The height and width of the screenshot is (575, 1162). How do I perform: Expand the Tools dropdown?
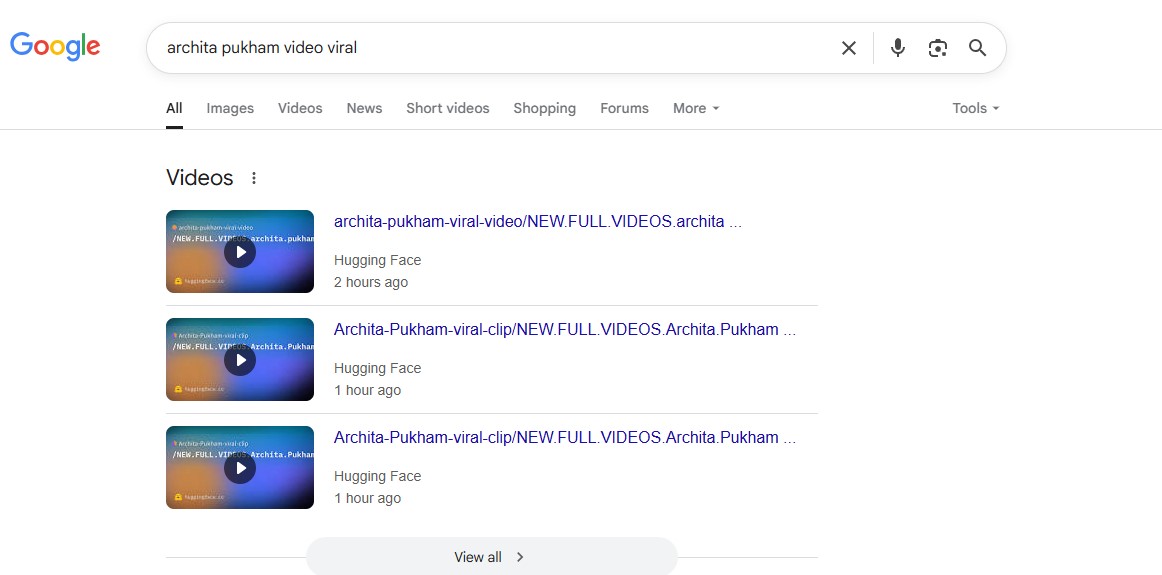[975, 108]
